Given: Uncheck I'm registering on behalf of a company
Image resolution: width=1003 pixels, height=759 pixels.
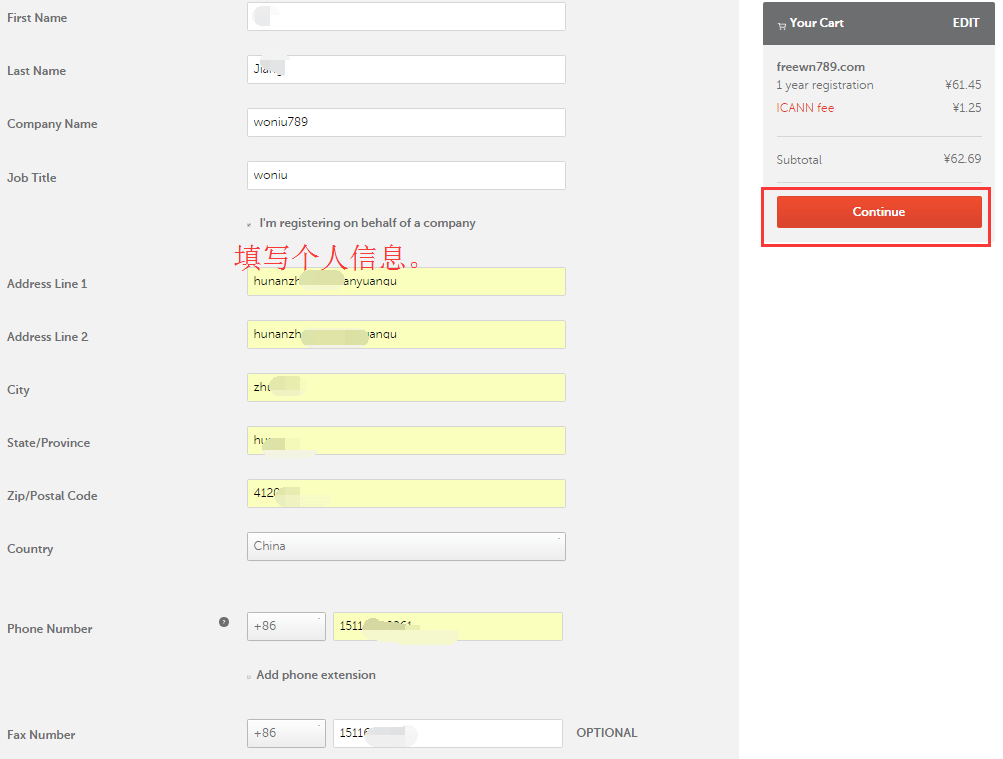Looking at the screenshot, I should tap(249, 223).
